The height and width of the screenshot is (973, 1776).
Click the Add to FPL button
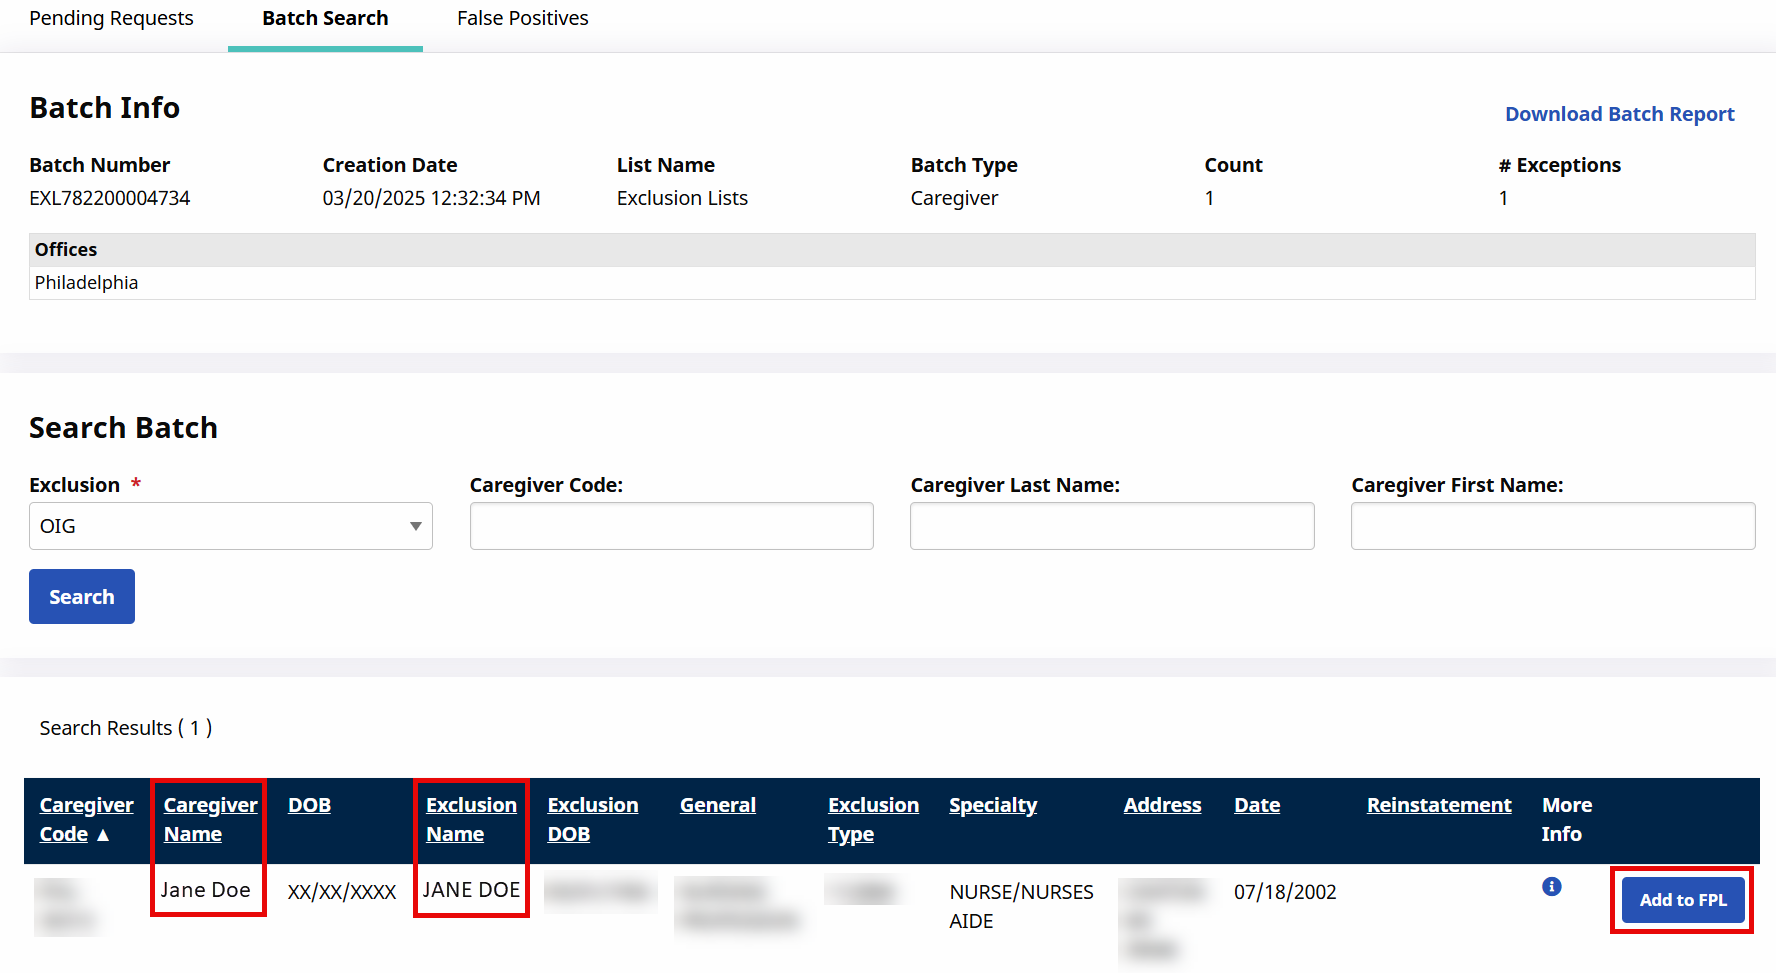tap(1682, 900)
